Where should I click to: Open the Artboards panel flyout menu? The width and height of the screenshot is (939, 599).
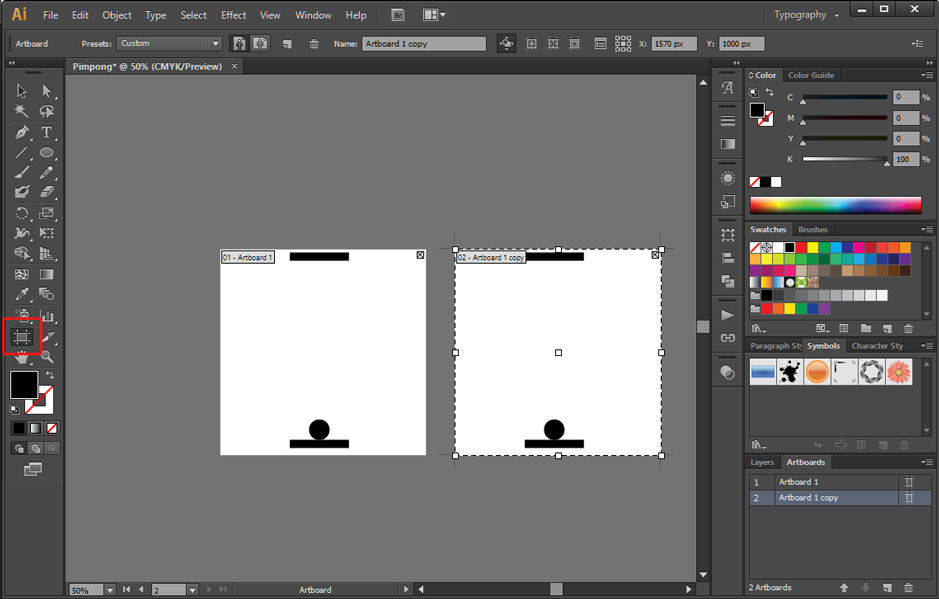pyautogui.click(x=927, y=462)
